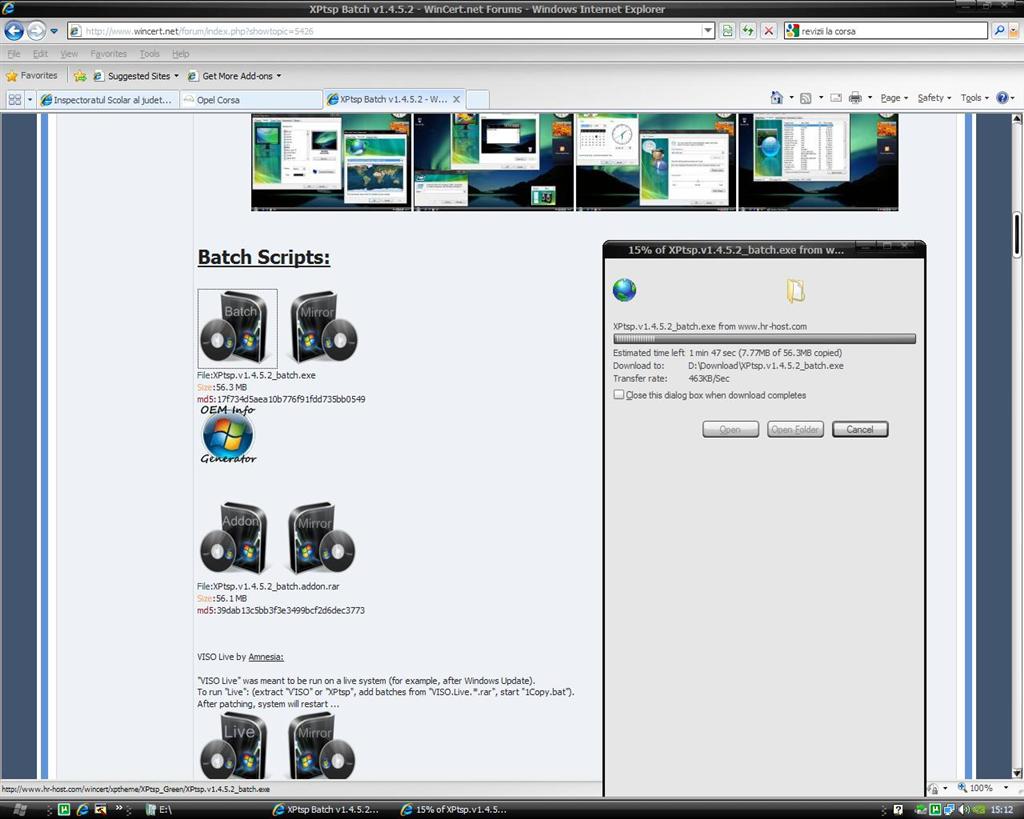This screenshot has height=819, width=1024.
Task: Click the New Tab button
Action: pyautogui.click(x=478, y=99)
